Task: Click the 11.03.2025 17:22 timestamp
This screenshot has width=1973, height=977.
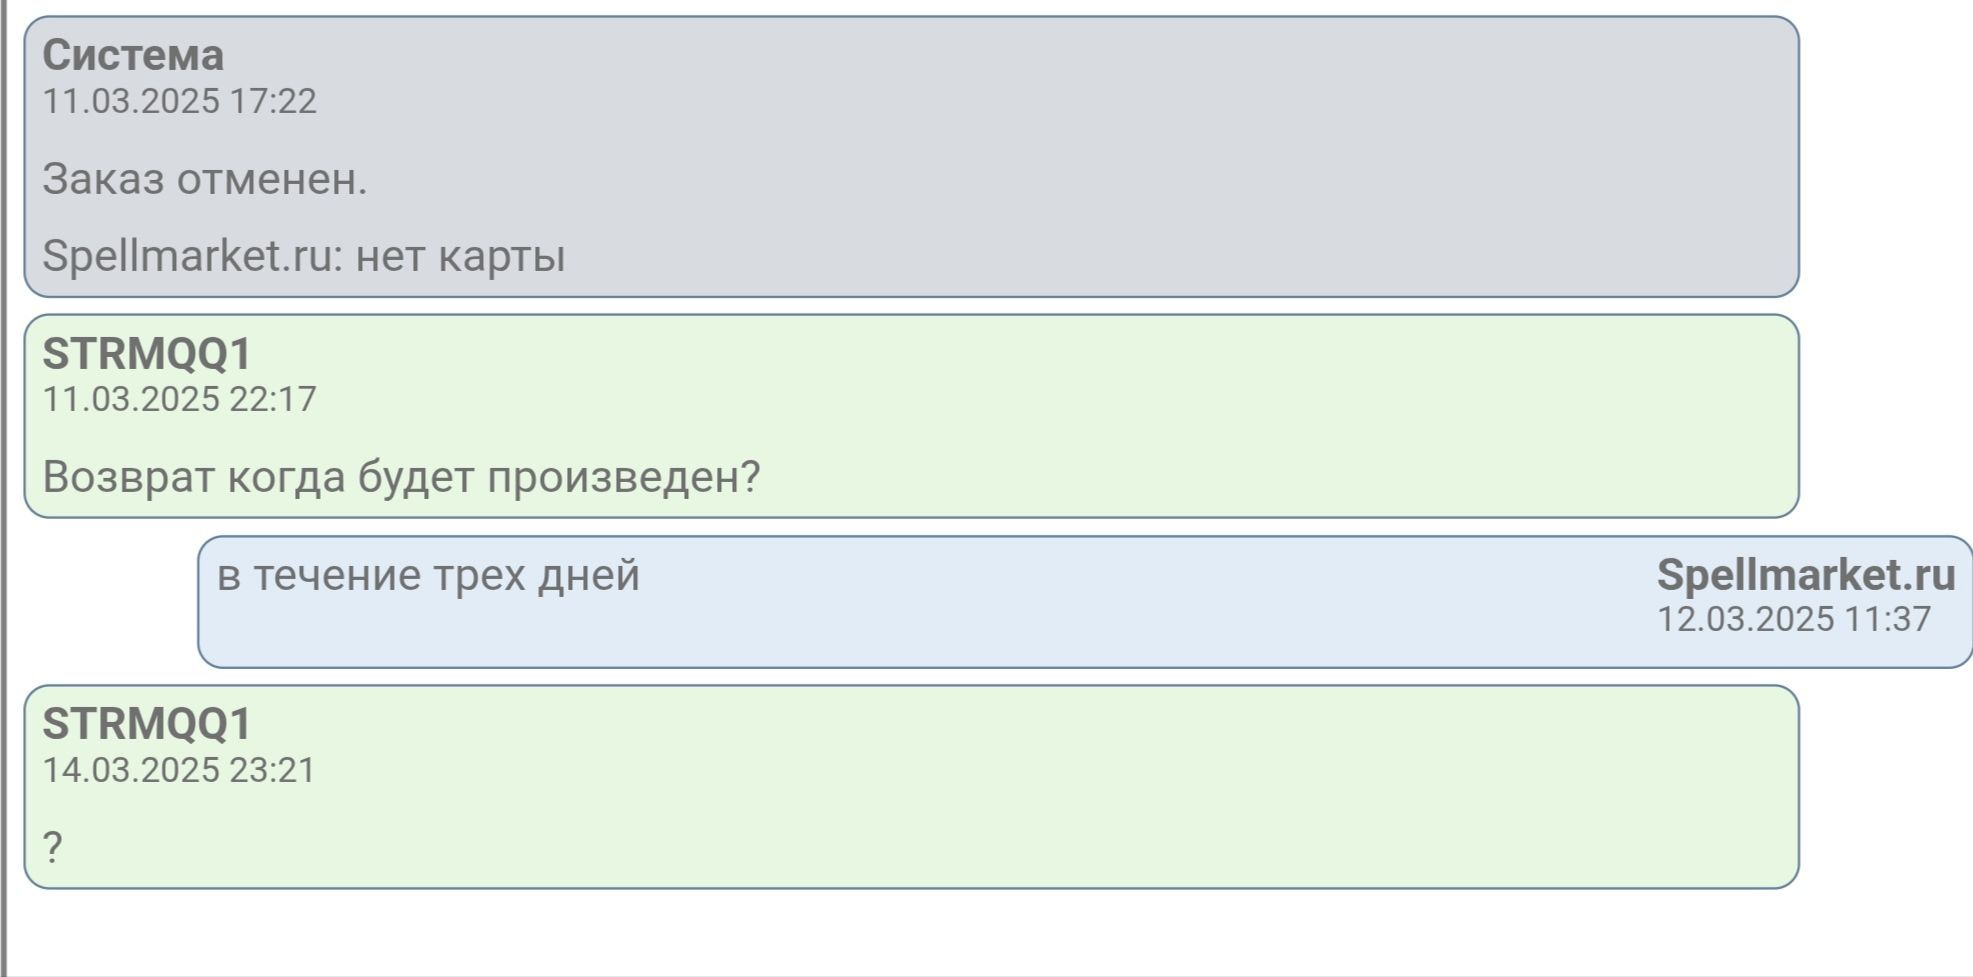Action: tap(179, 101)
